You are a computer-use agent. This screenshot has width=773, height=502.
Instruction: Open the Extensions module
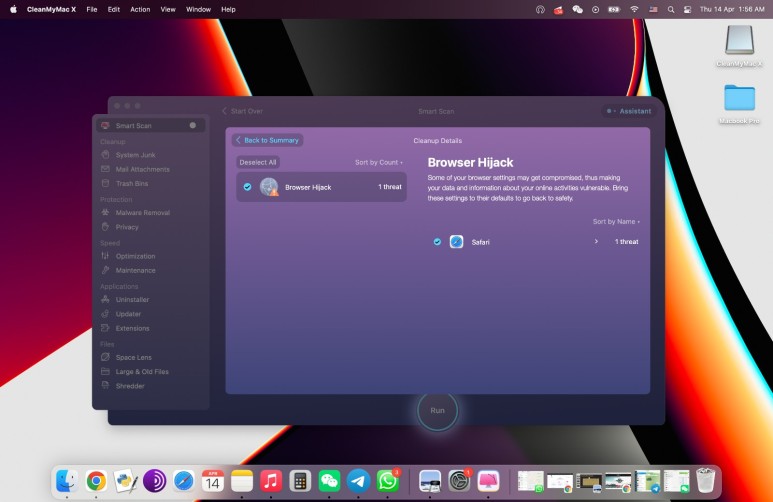pos(132,328)
